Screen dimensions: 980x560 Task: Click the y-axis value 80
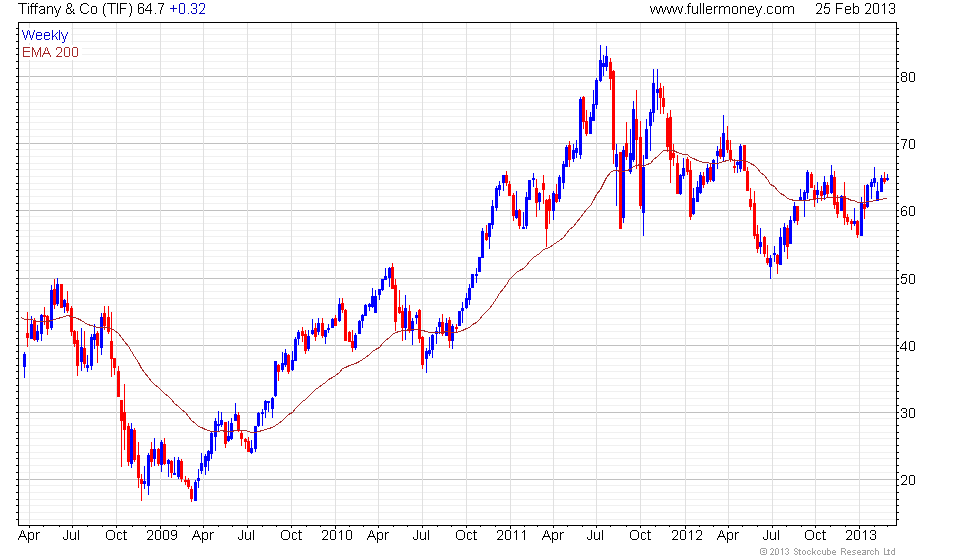(x=908, y=77)
